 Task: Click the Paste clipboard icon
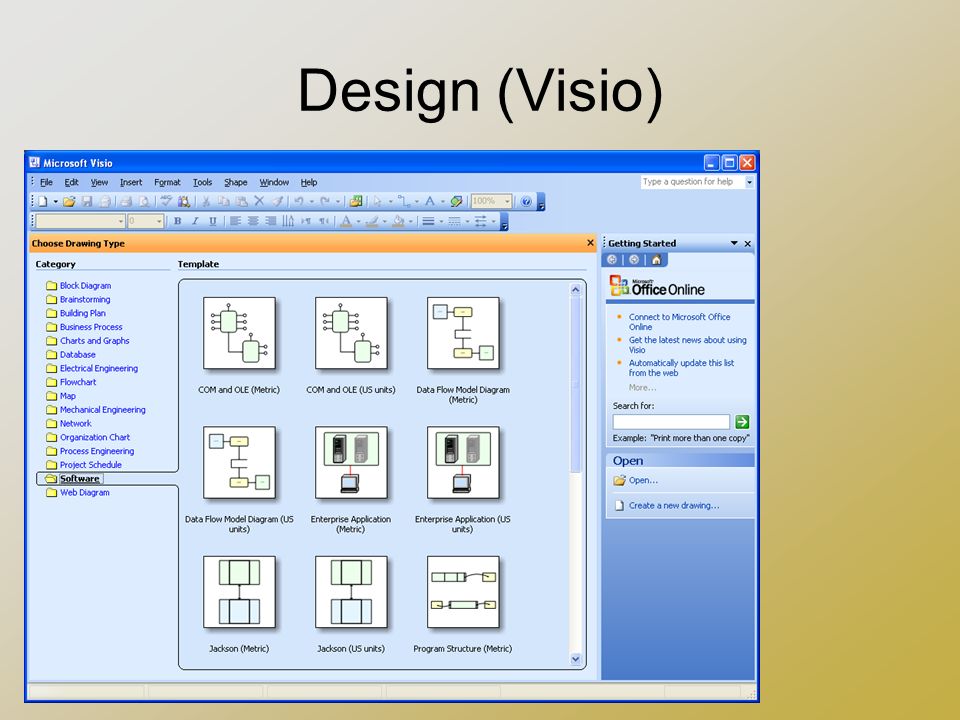(242, 201)
